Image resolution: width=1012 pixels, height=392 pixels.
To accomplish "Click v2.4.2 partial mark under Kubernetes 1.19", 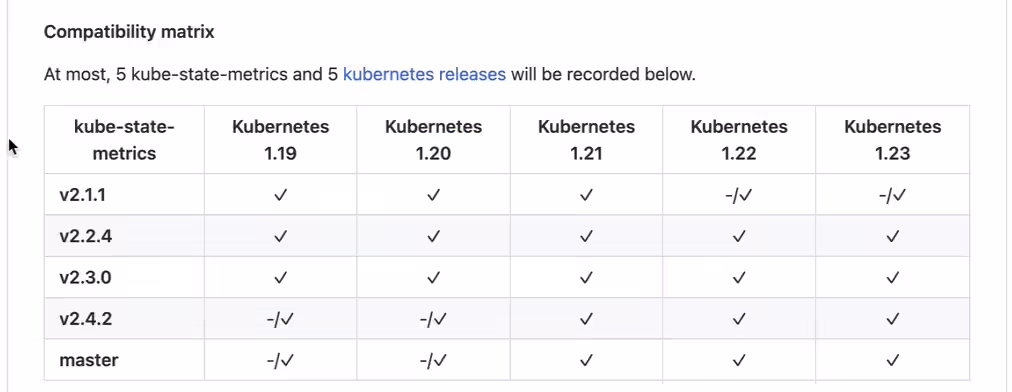I will click(x=280, y=319).
